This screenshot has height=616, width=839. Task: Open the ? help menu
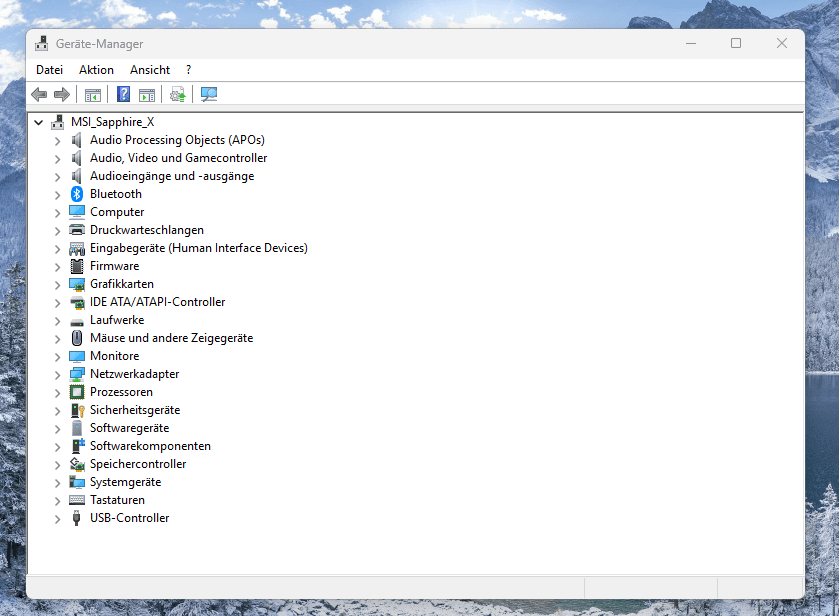coord(188,70)
